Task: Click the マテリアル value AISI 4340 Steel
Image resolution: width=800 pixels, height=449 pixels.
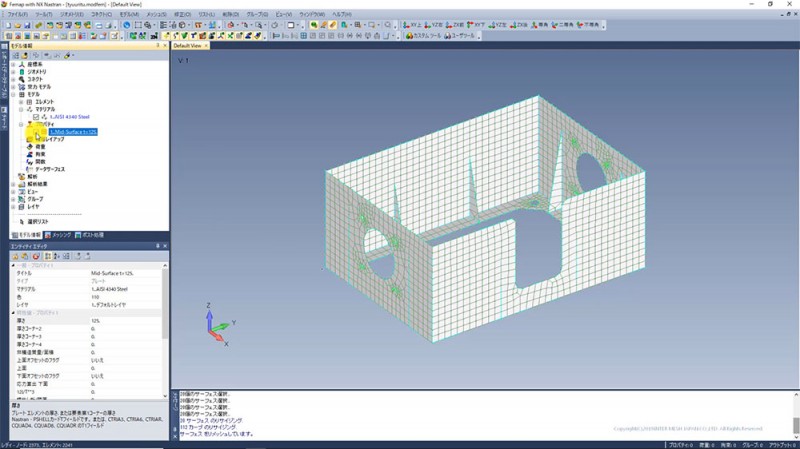Action: coord(126,289)
